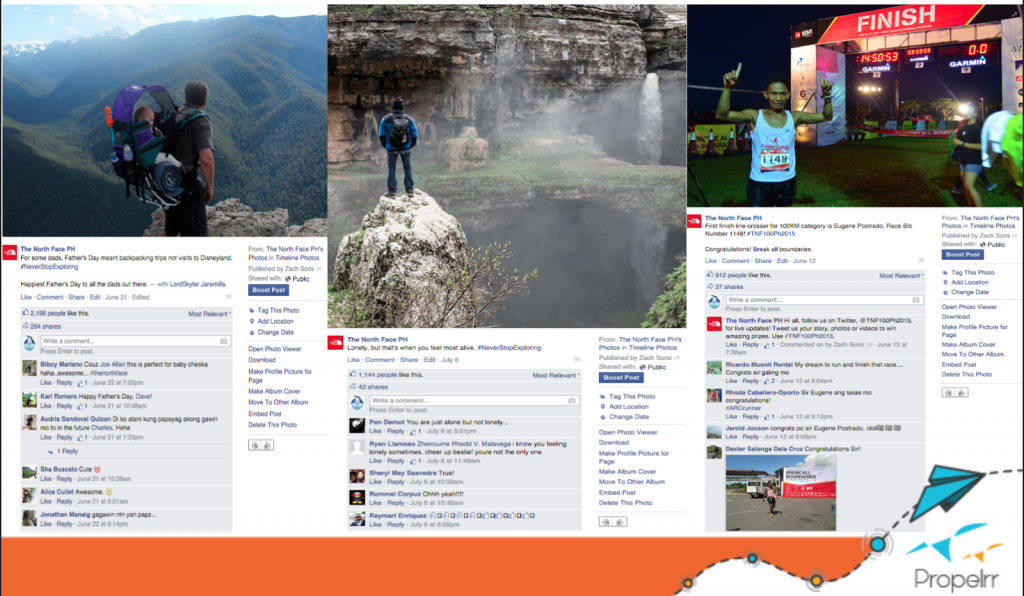Click 42 shares on the July 6 post
Image resolution: width=1024 pixels, height=596 pixels.
click(x=372, y=387)
